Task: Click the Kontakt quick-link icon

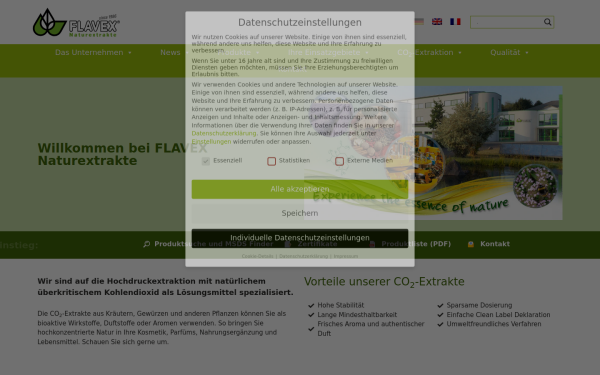Action: [471, 244]
